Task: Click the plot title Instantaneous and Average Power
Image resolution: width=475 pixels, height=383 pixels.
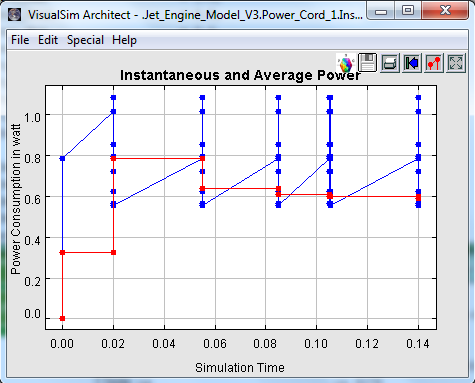Action: coord(240,75)
